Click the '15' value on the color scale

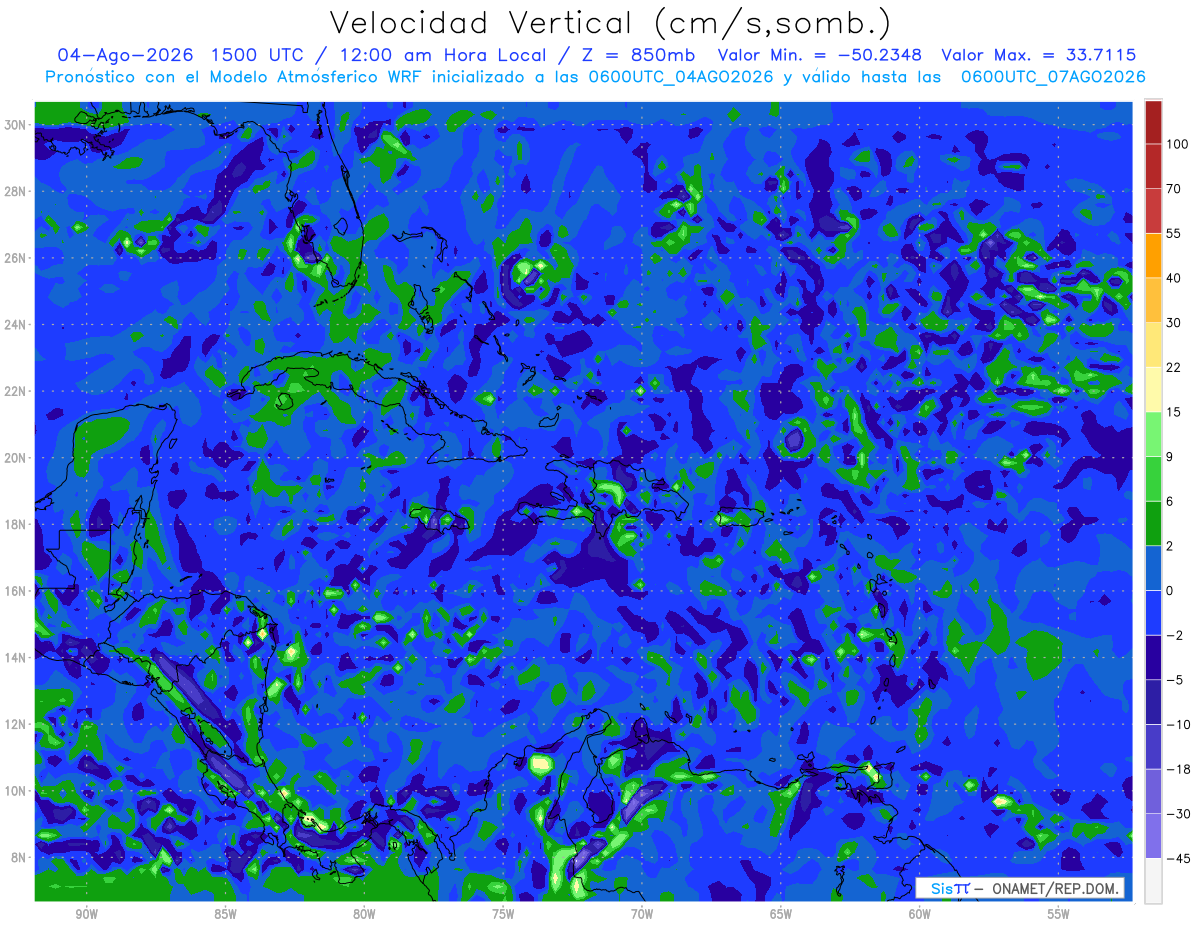(1174, 412)
